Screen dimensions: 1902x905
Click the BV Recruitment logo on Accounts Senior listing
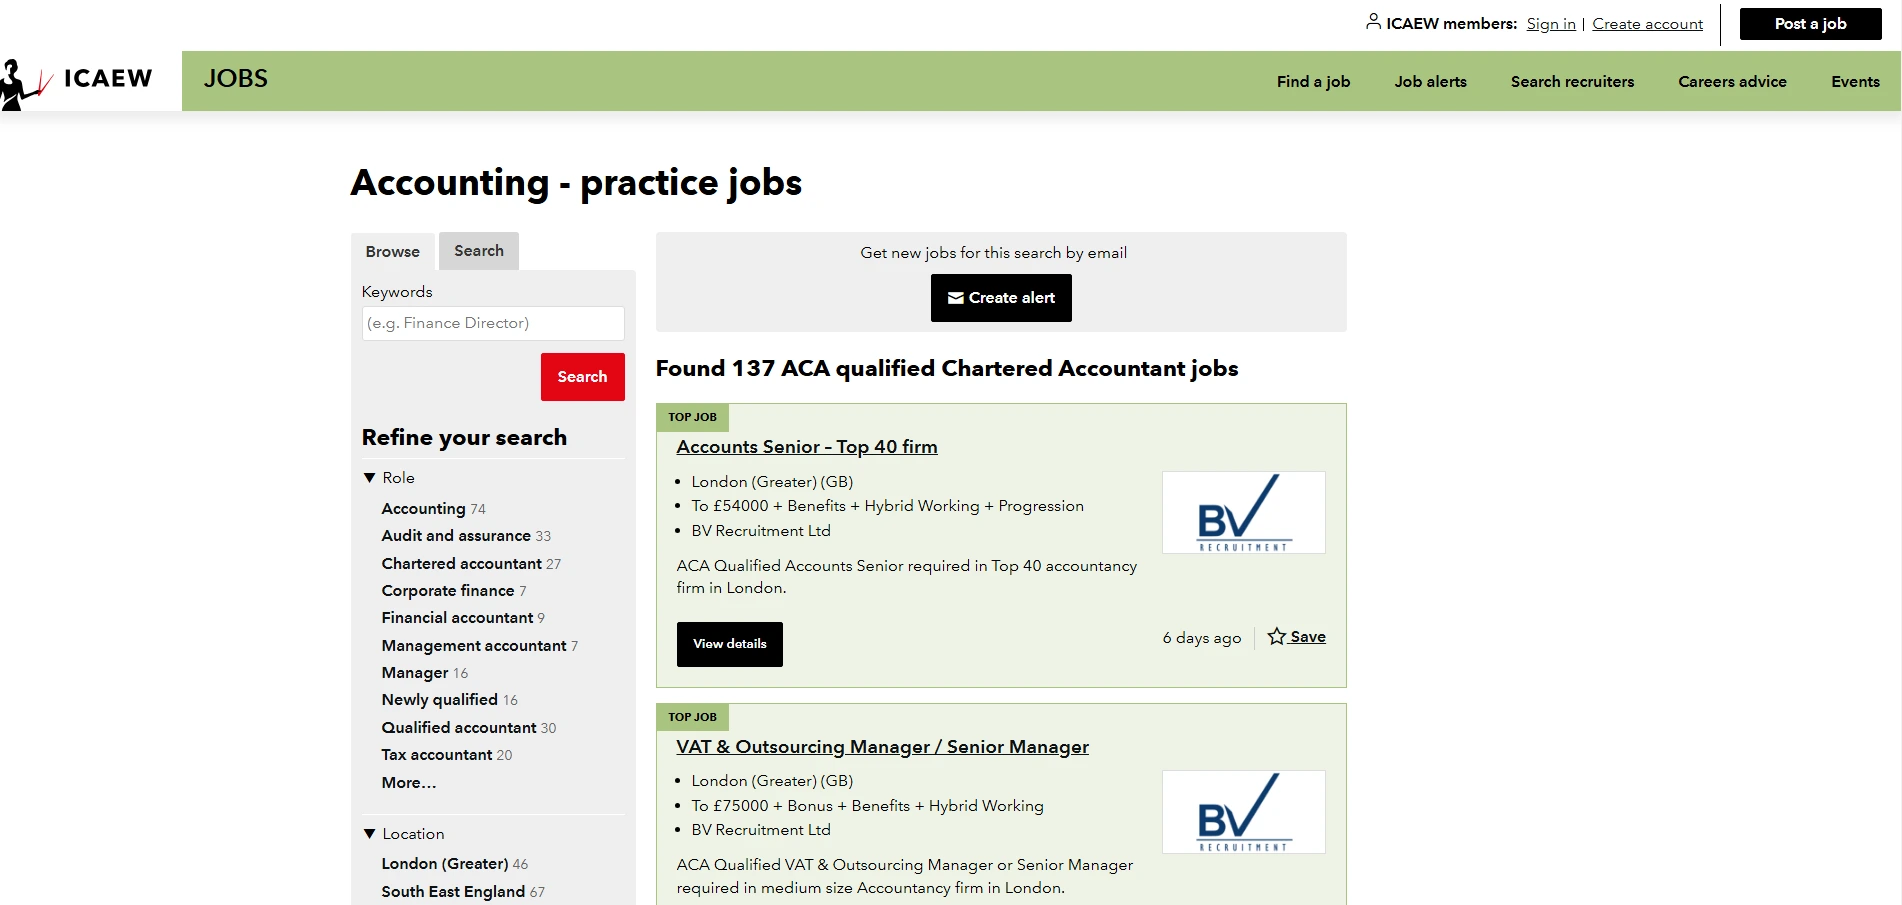point(1243,512)
